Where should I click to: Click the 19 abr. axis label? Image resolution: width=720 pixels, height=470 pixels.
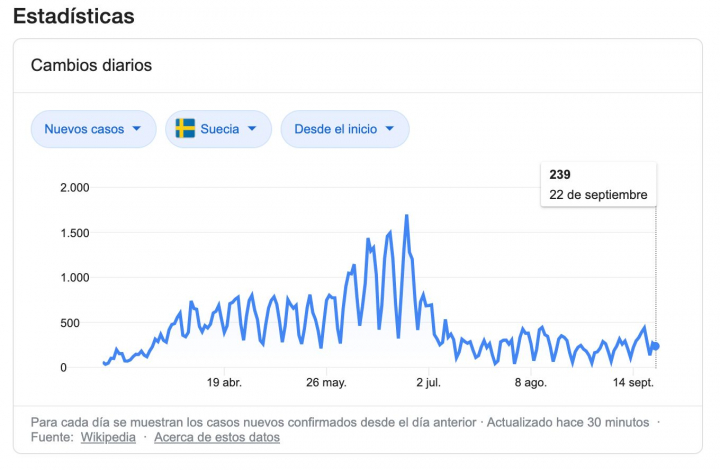click(x=224, y=383)
